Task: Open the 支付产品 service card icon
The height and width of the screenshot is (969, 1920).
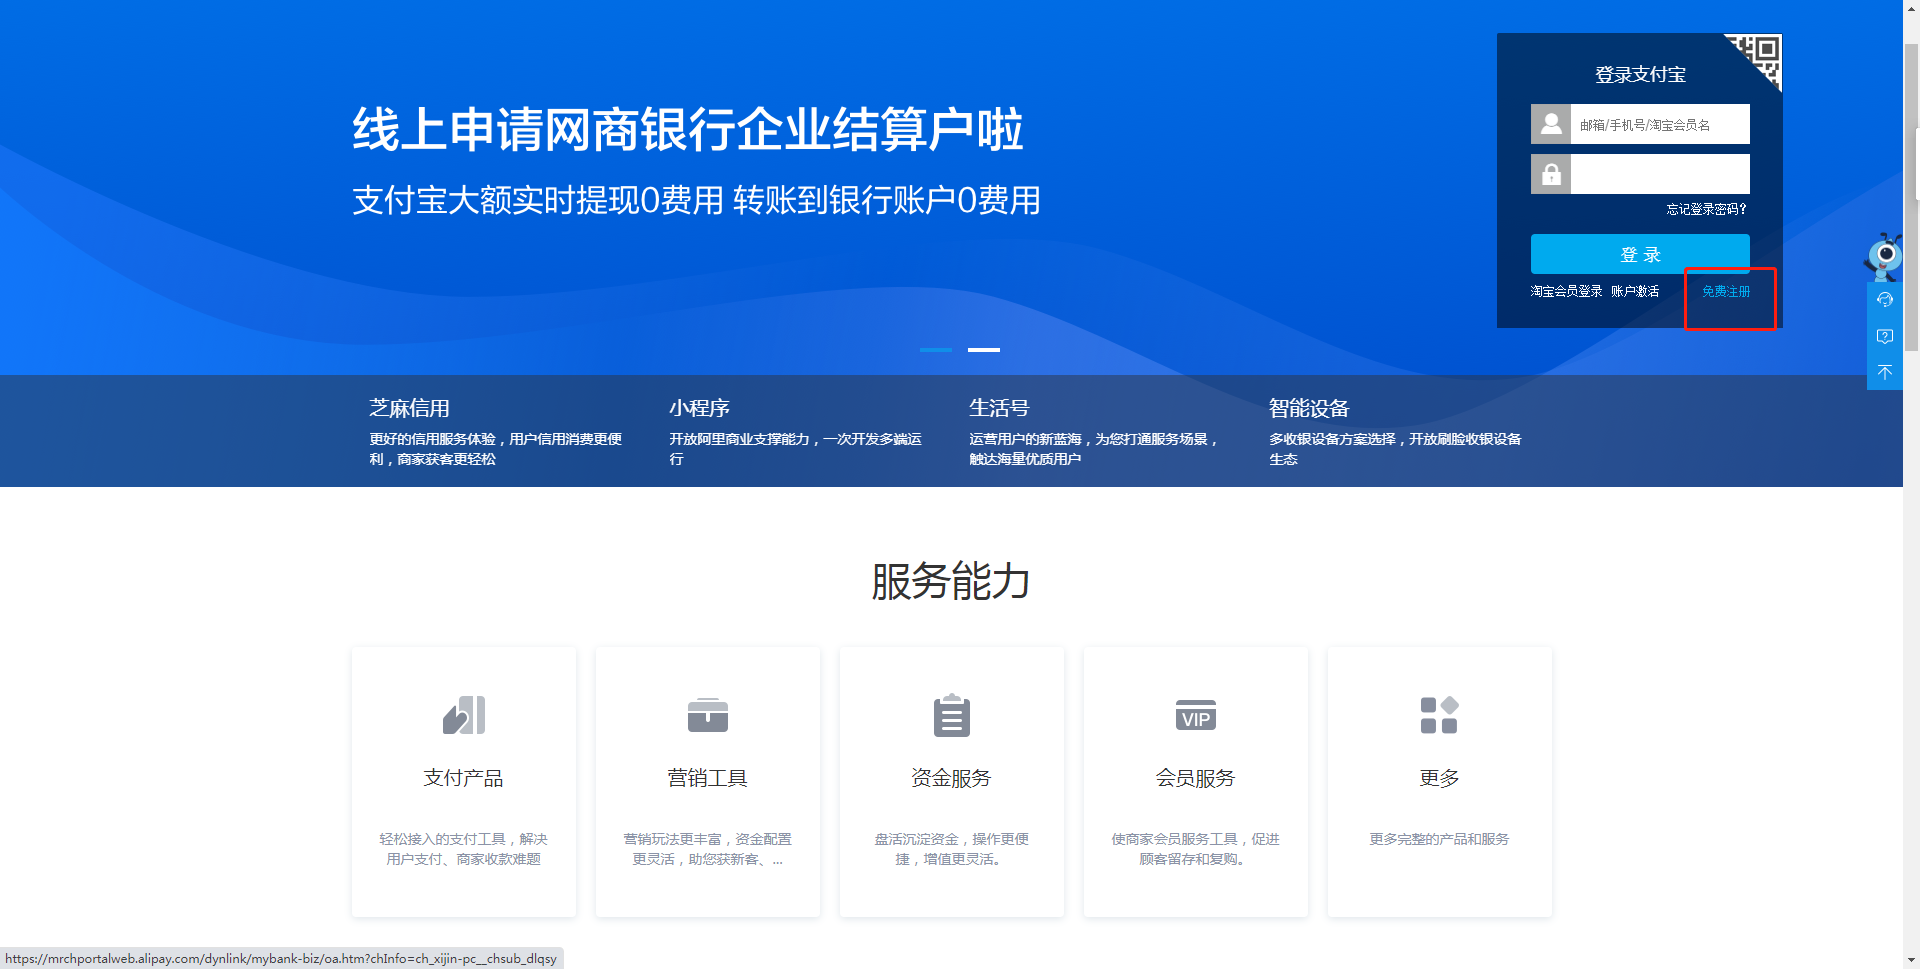Action: [464, 715]
